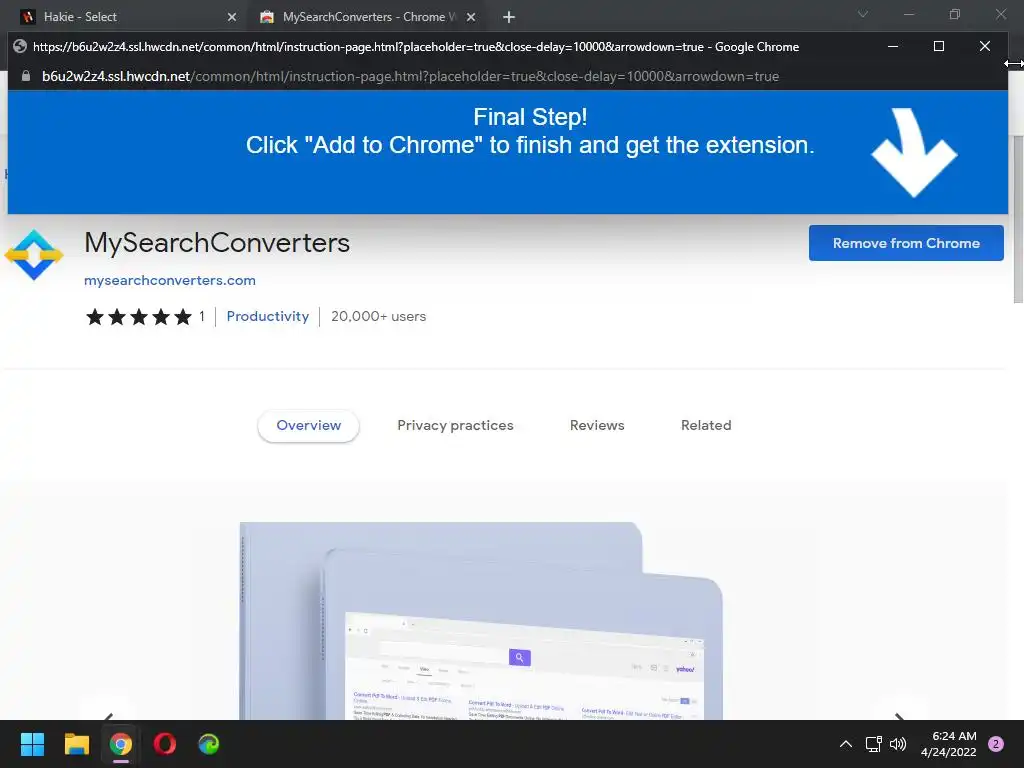The width and height of the screenshot is (1024, 768).
Task: Minimize the instruction popup window
Action: [893, 46]
